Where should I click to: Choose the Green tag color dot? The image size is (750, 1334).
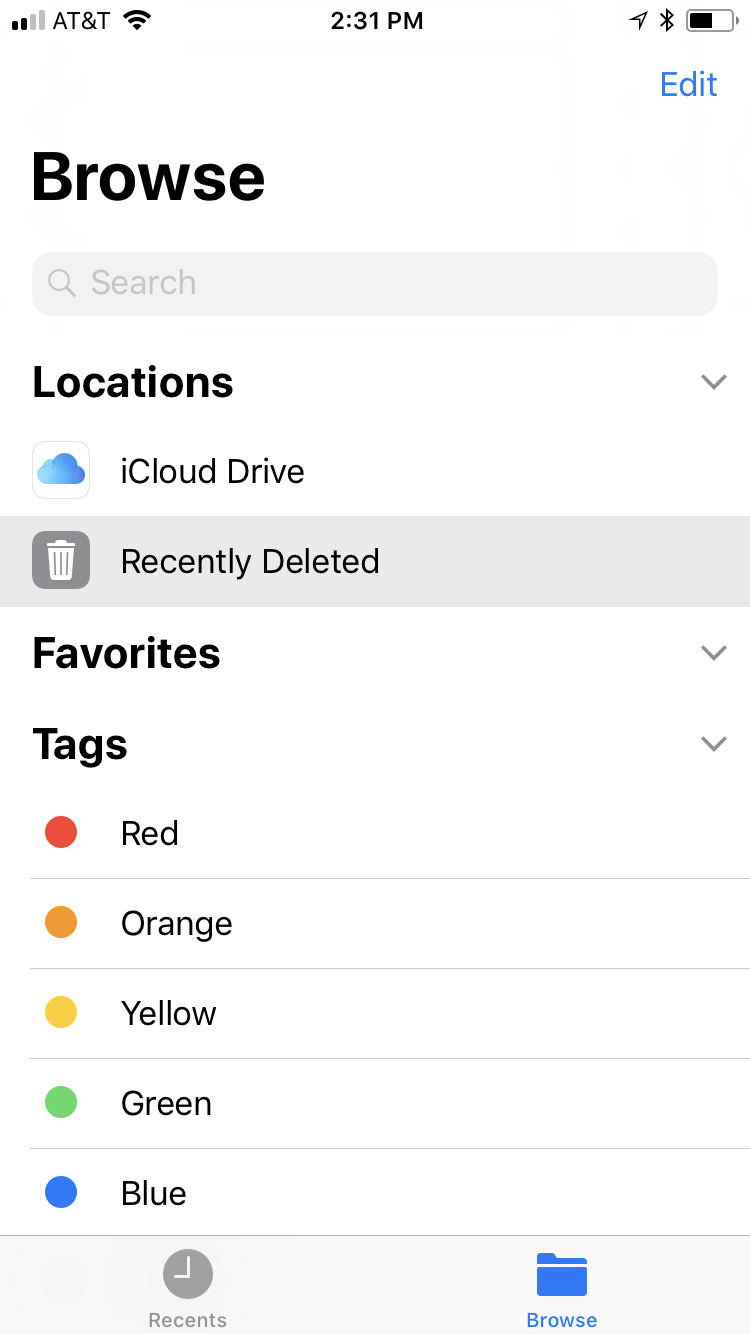point(61,1102)
